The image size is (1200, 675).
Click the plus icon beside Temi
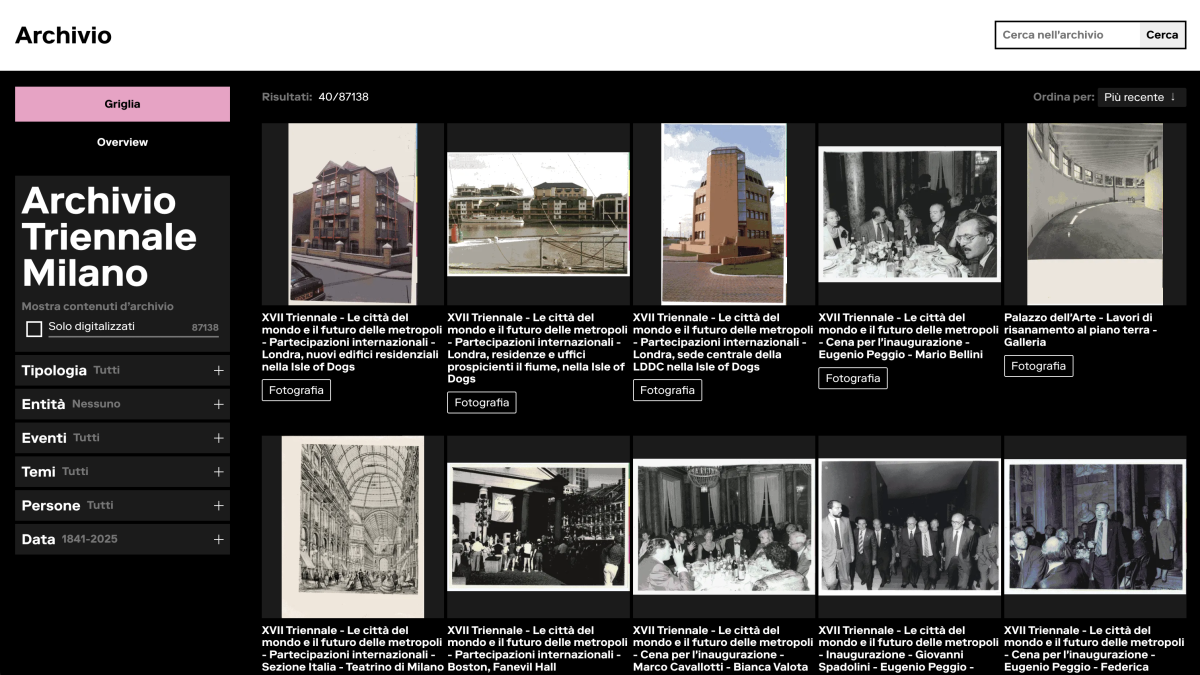point(218,472)
